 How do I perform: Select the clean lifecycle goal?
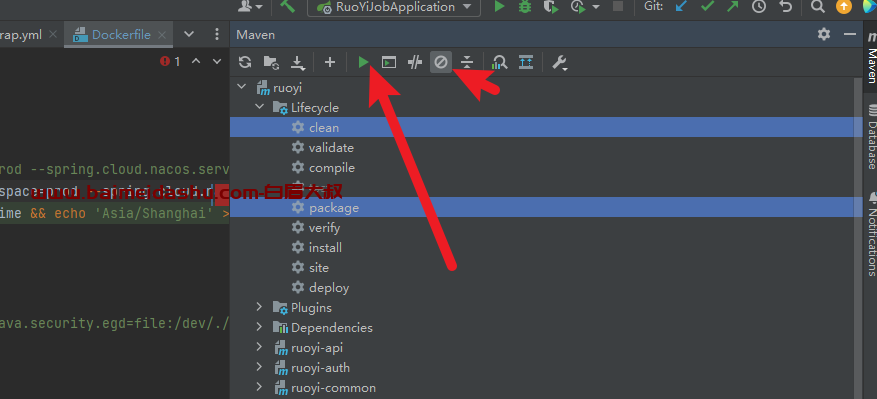pos(546,128)
